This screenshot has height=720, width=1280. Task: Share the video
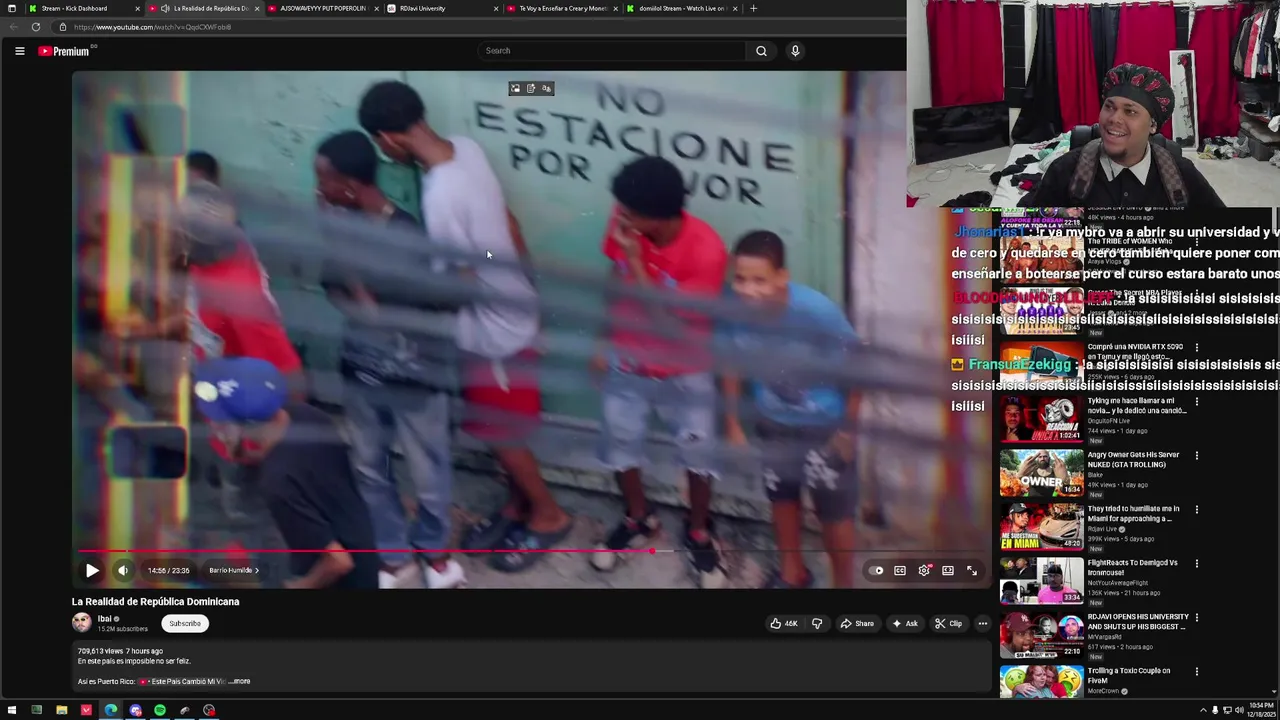pyautogui.click(x=857, y=624)
